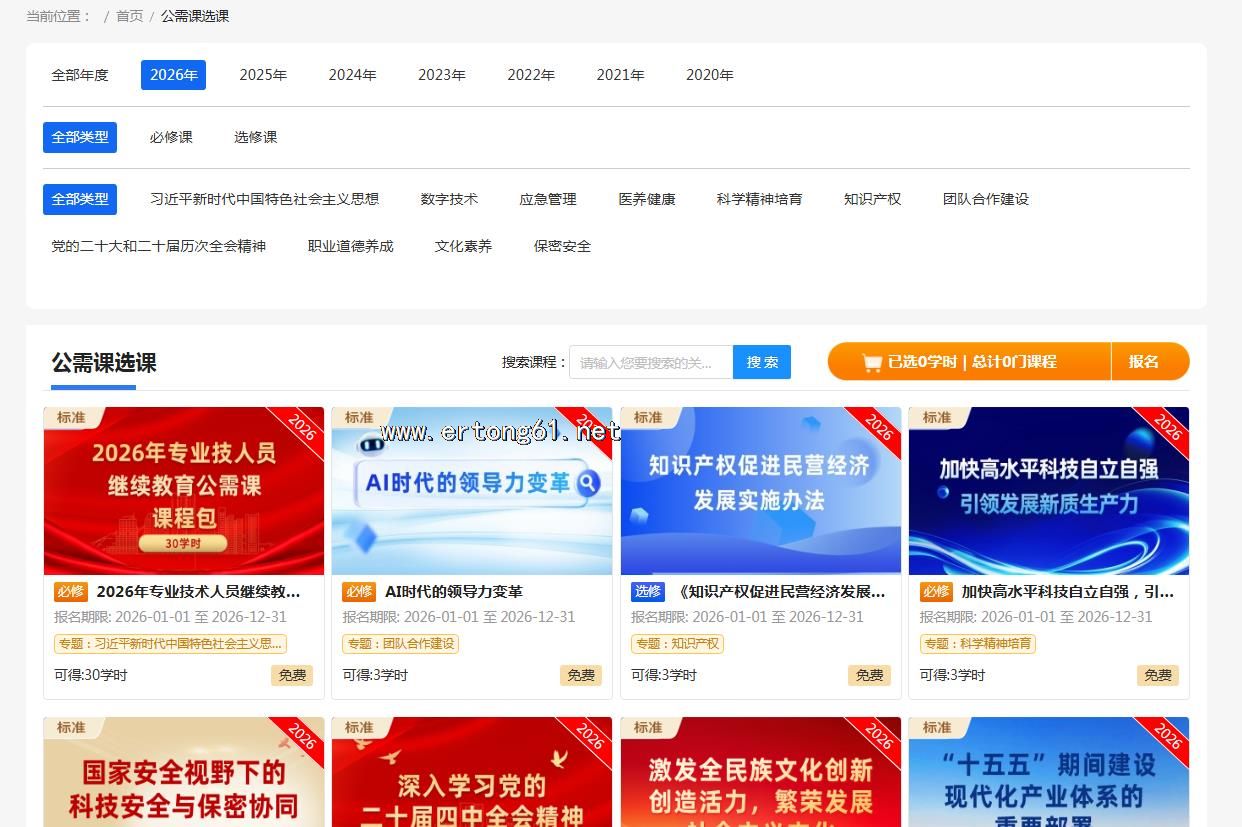1242x827 pixels.
Task: Click 专题：团队合作建设 tag
Action: pyautogui.click(x=401, y=644)
